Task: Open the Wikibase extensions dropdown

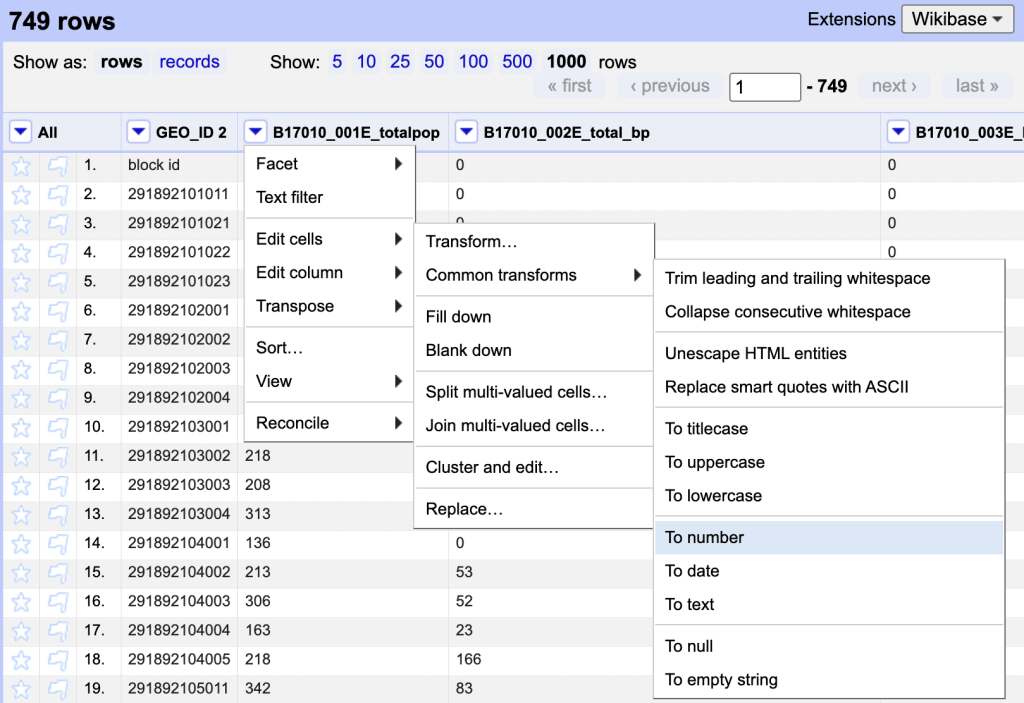Action: click(x=957, y=19)
